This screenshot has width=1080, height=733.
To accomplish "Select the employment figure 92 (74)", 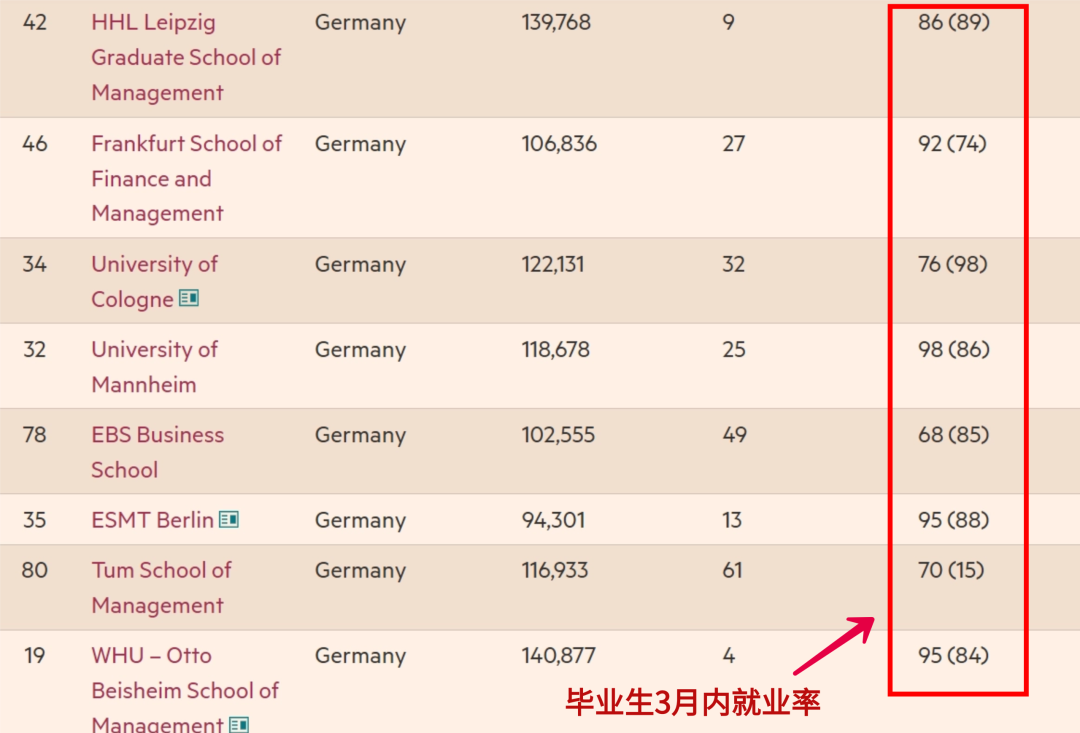I will 953,143.
